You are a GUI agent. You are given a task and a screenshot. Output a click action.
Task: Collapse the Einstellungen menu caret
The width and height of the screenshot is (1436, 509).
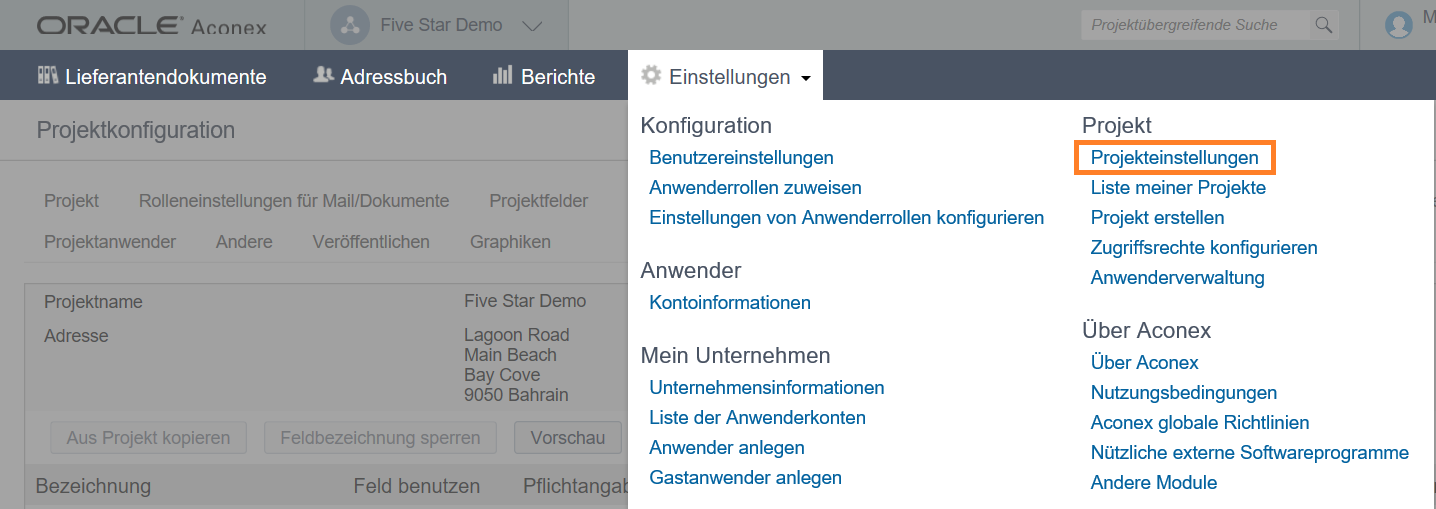(806, 78)
